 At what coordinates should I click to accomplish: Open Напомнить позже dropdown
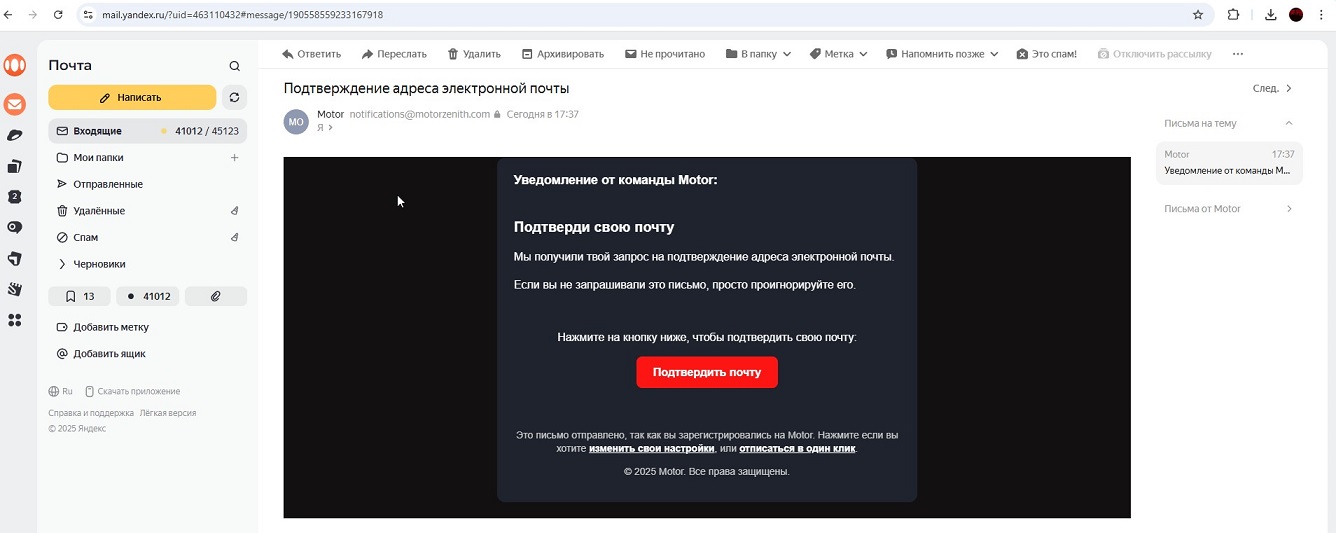(942, 54)
